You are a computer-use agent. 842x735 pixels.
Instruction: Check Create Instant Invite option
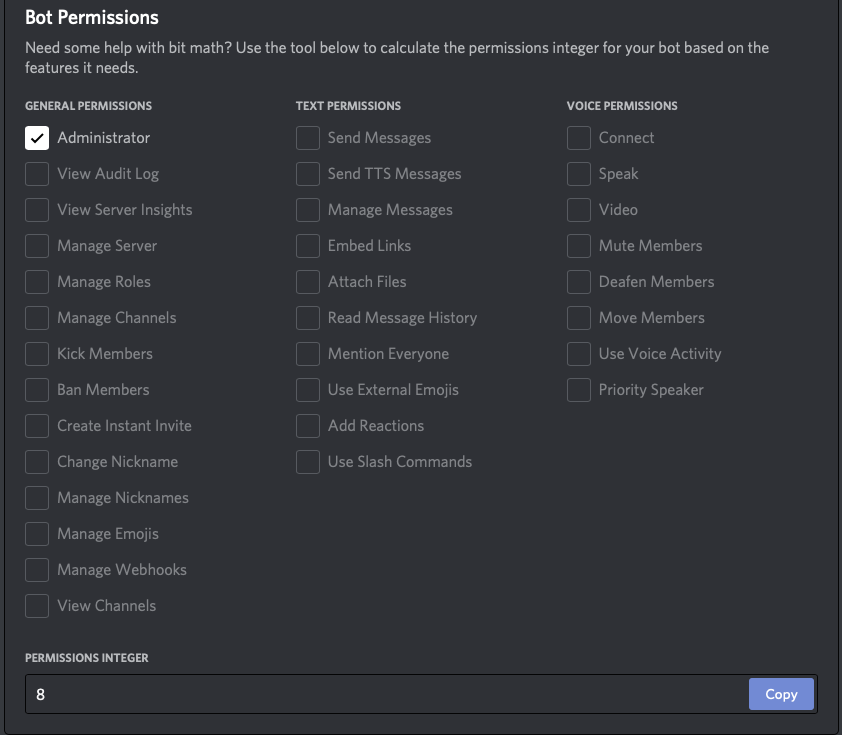[37, 426]
